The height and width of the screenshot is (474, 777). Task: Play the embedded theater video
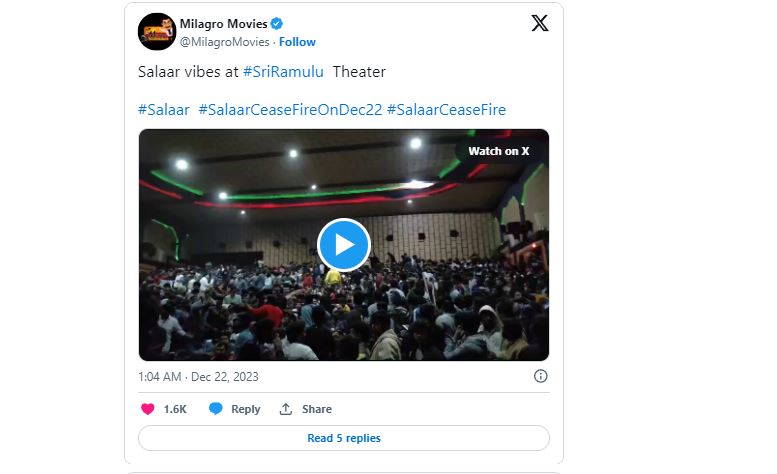click(x=344, y=244)
